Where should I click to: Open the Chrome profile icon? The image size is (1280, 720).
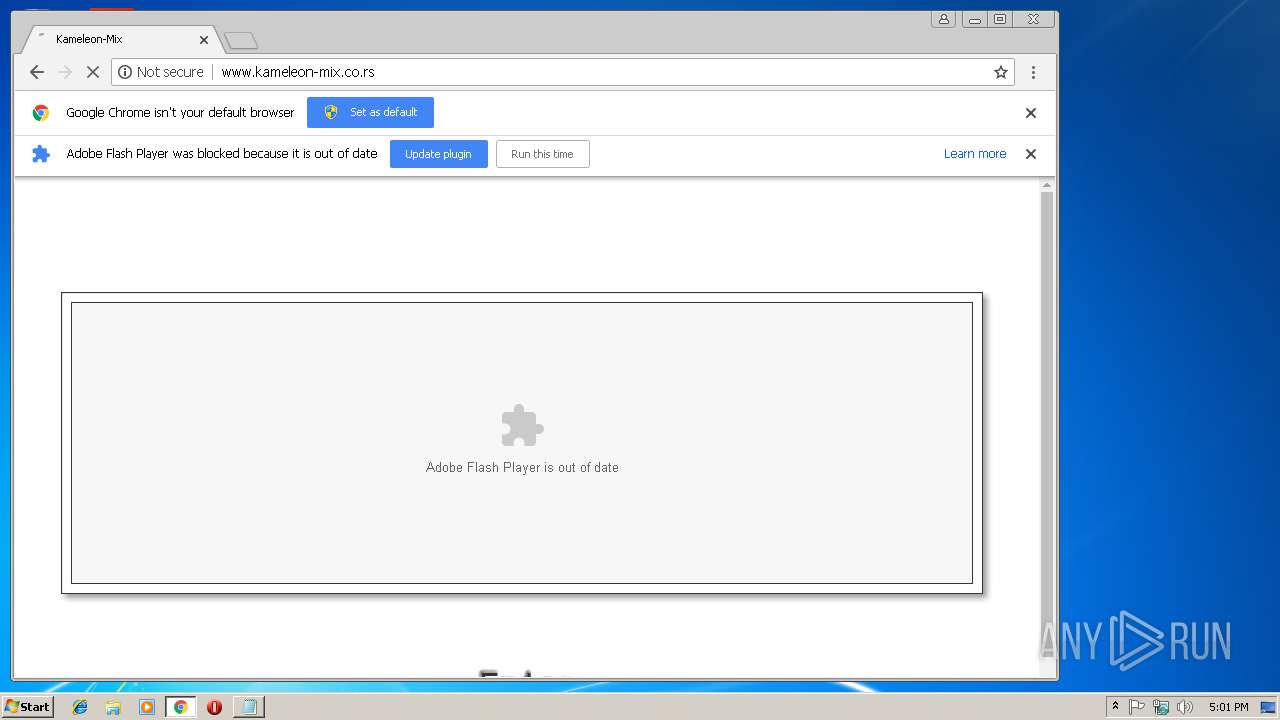tap(943, 19)
